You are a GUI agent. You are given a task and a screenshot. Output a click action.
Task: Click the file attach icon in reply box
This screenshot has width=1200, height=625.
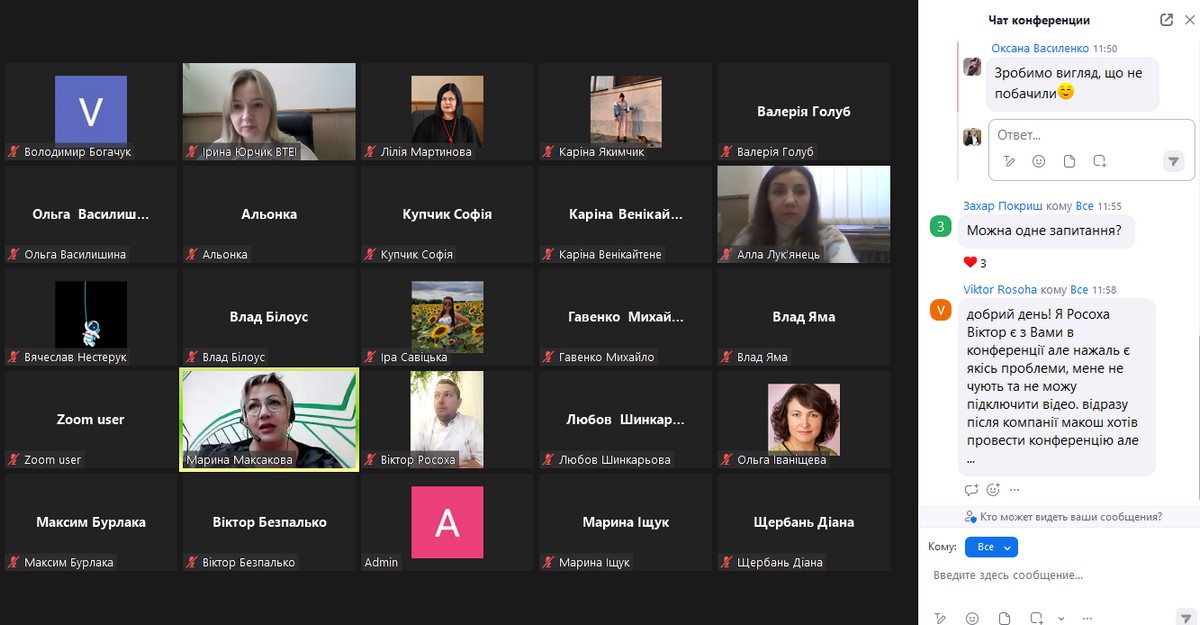[1069, 161]
